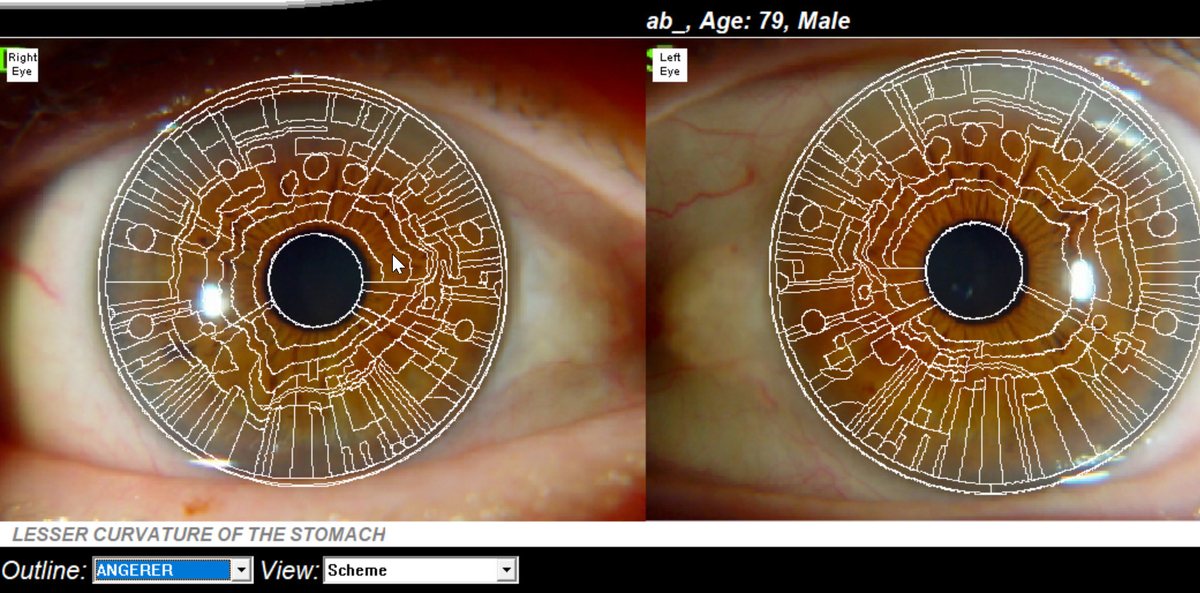Click the right eye pupil
1200x593 pixels.
point(316,281)
